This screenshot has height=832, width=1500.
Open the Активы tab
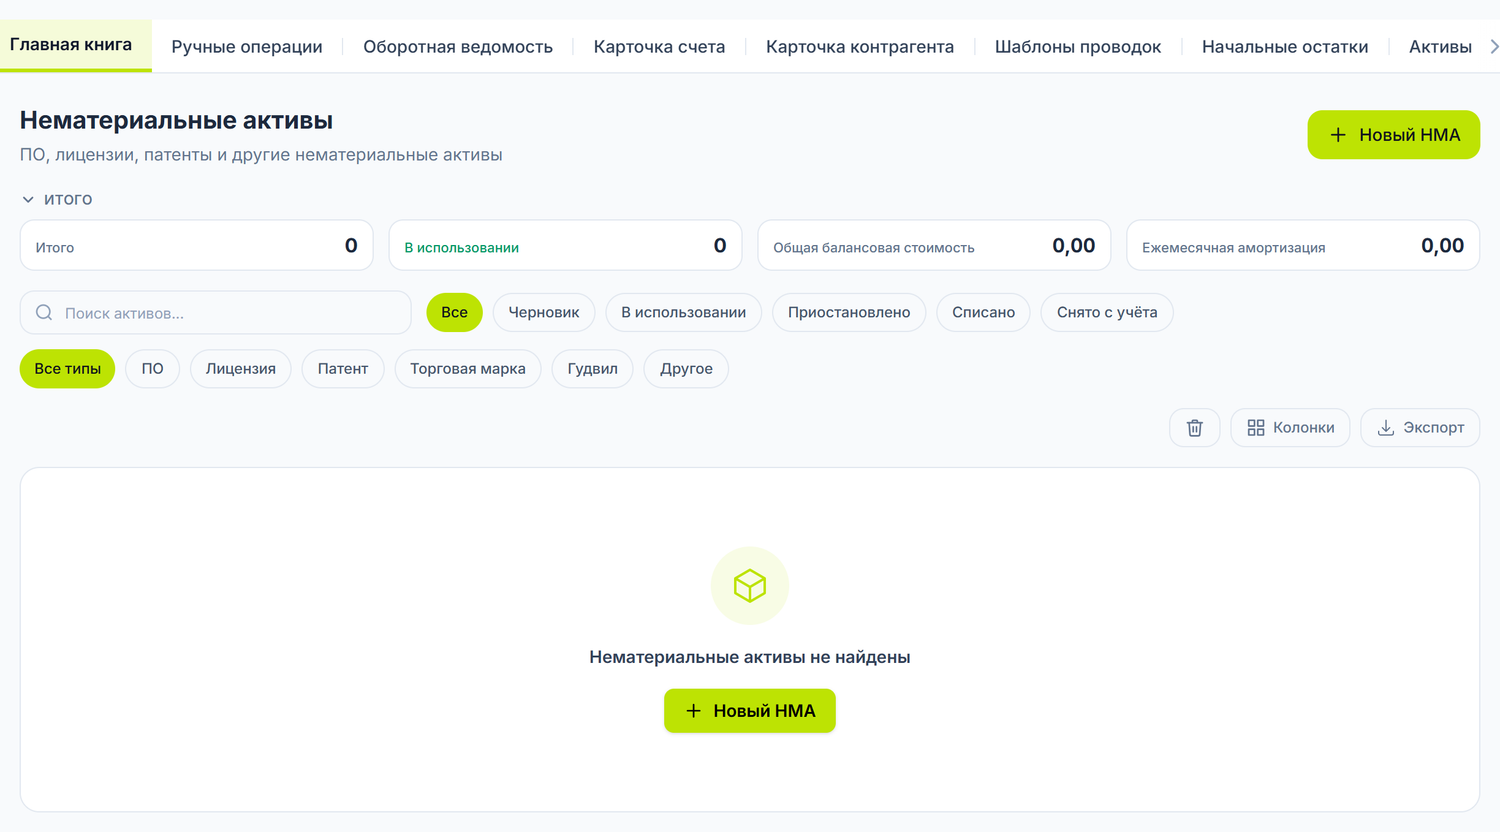pyautogui.click(x=1440, y=46)
